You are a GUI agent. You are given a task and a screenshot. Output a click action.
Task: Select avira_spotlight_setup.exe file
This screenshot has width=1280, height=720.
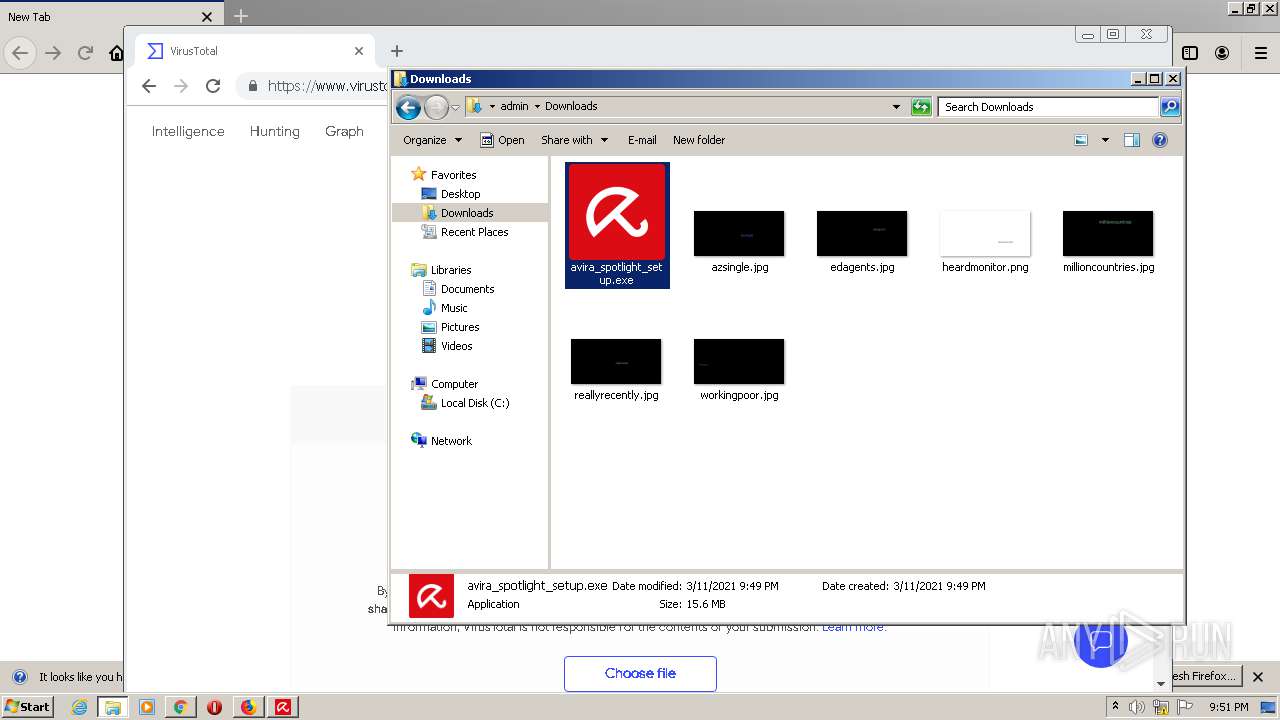click(x=617, y=225)
